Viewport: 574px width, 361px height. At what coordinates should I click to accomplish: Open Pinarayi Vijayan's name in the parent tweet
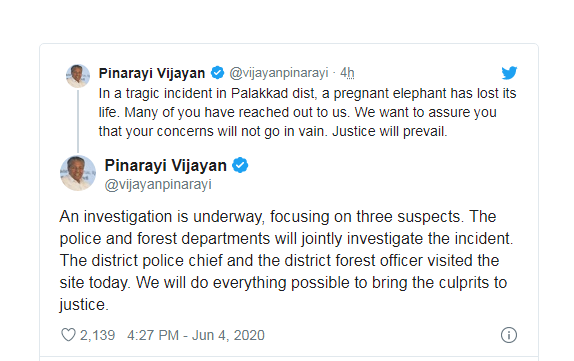click(x=152, y=73)
